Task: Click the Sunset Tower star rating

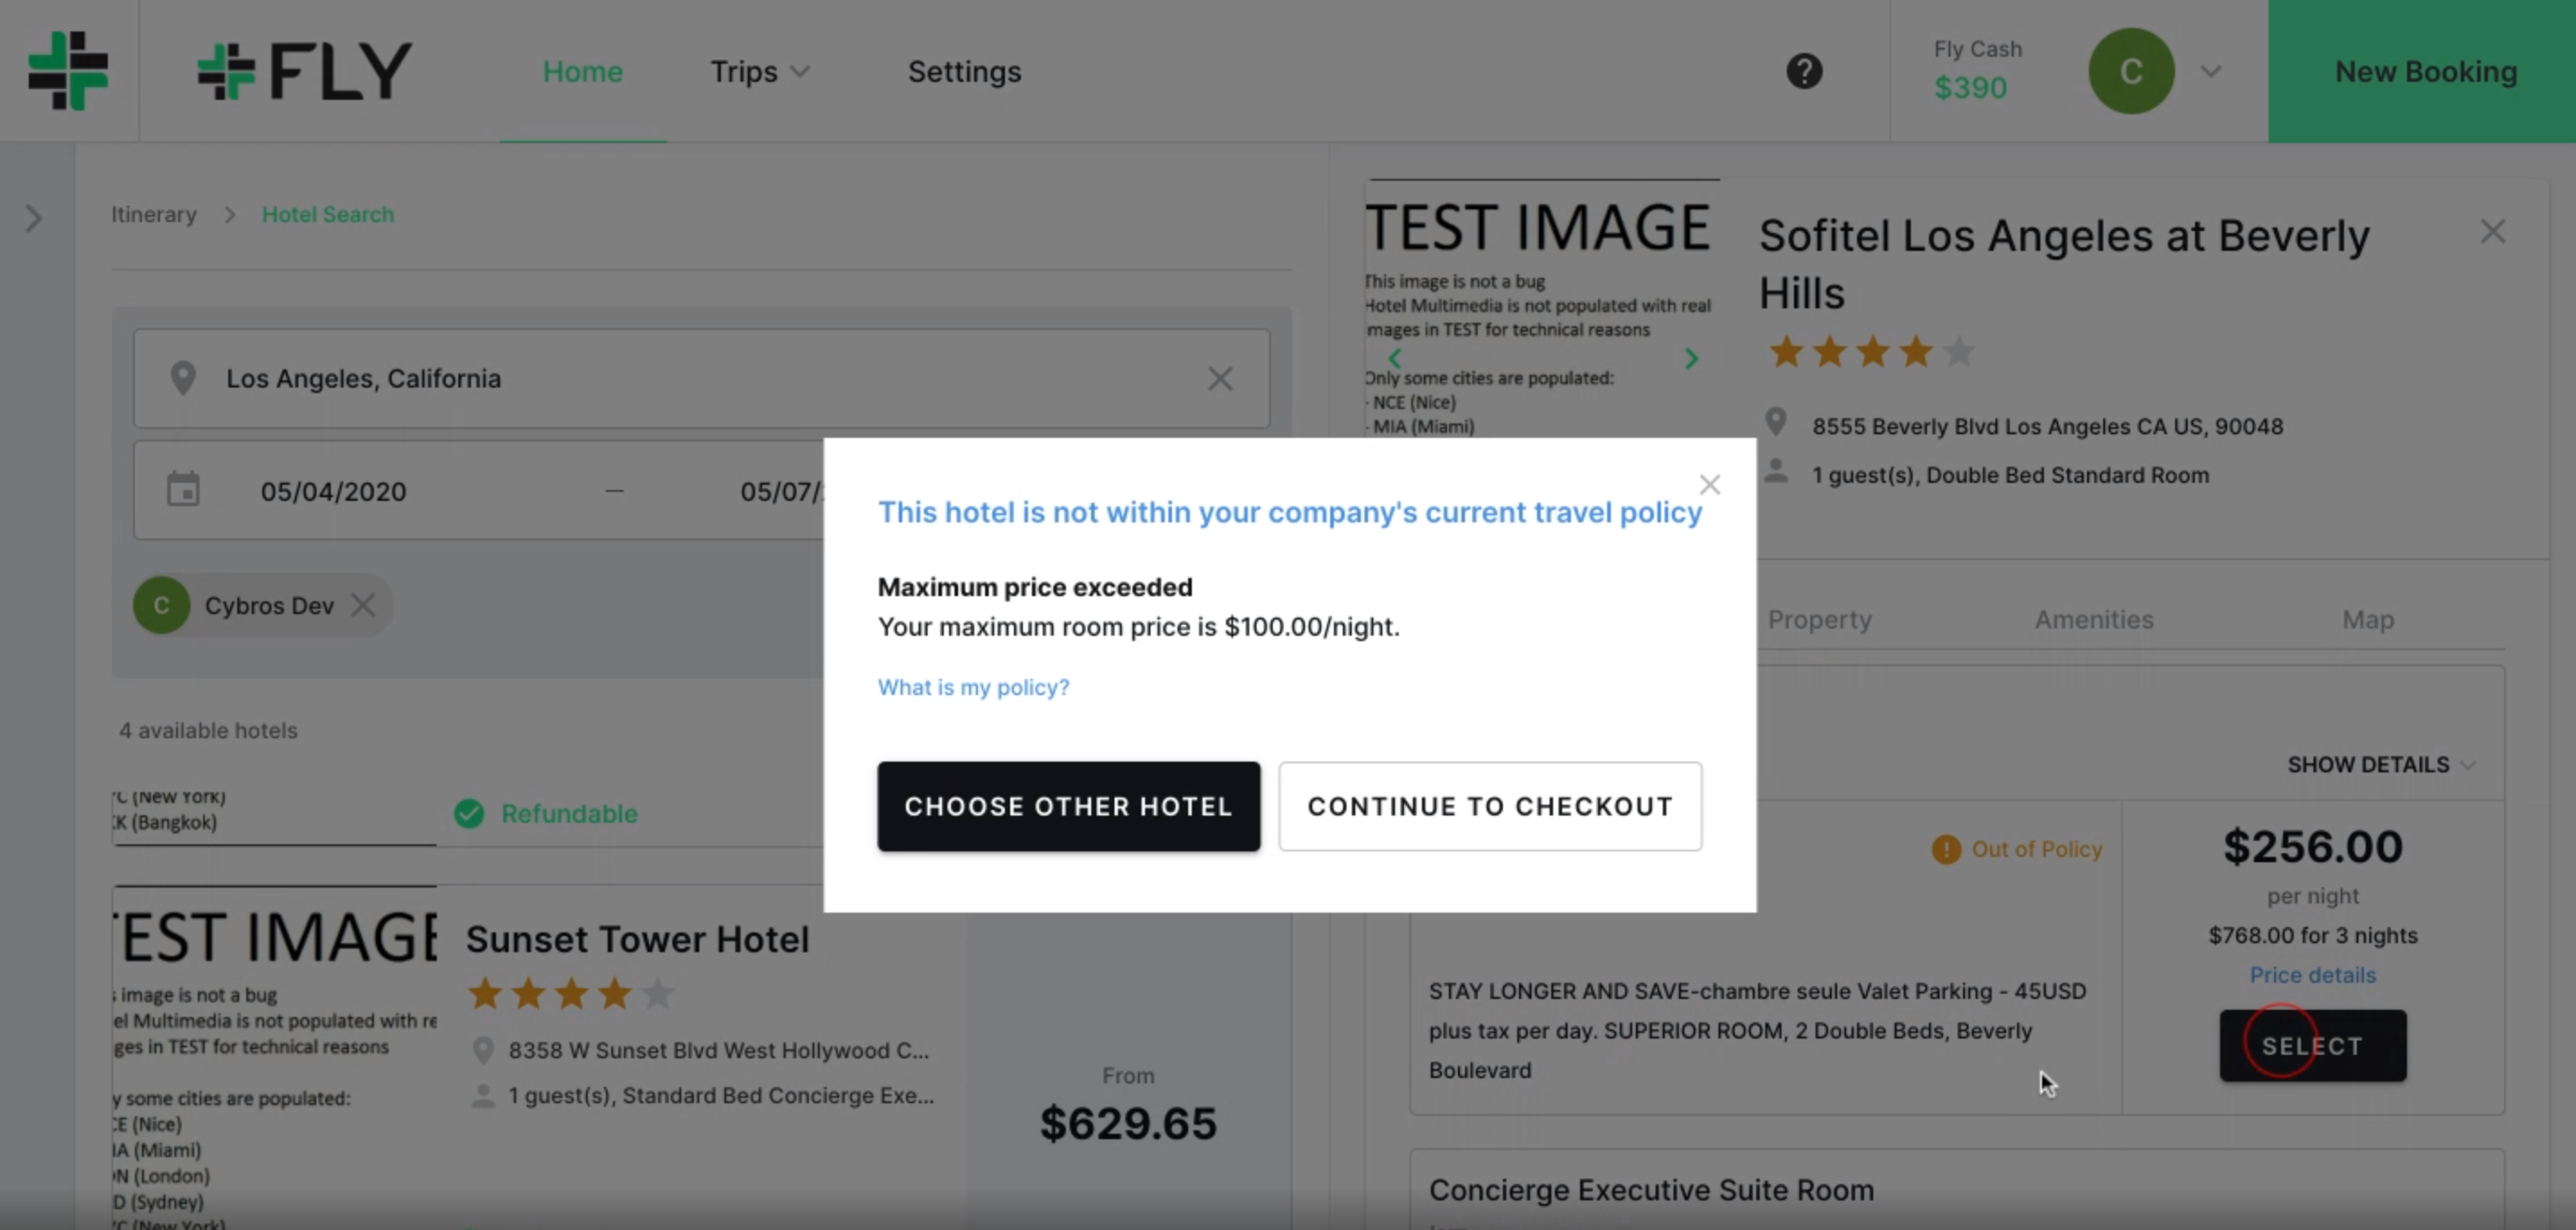Action: click(x=571, y=993)
